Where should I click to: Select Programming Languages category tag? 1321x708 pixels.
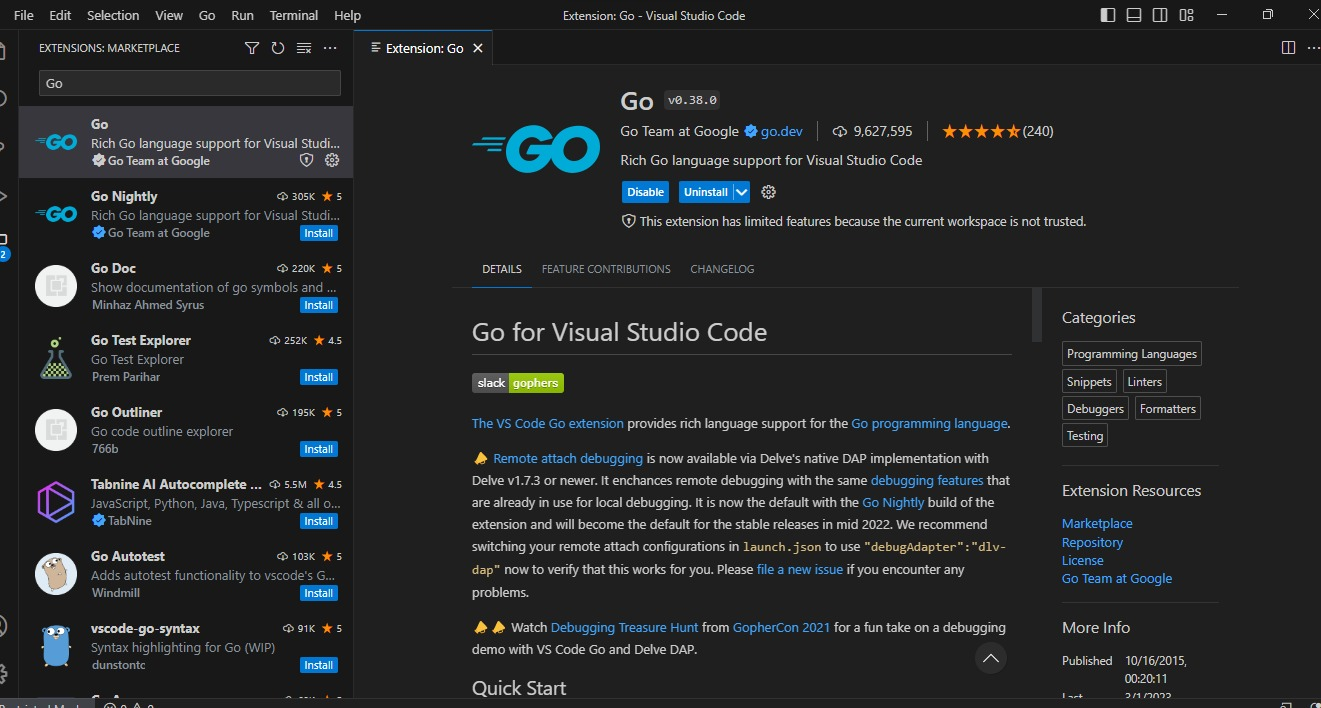[1132, 354]
